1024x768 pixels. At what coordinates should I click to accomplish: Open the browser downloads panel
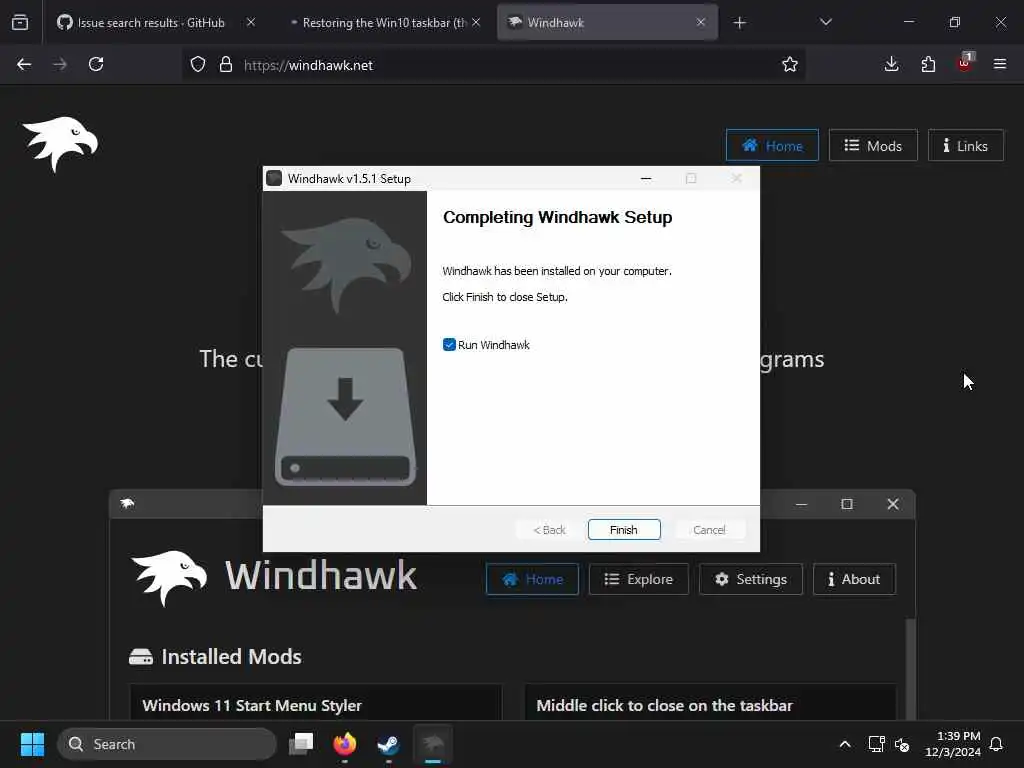point(891,64)
